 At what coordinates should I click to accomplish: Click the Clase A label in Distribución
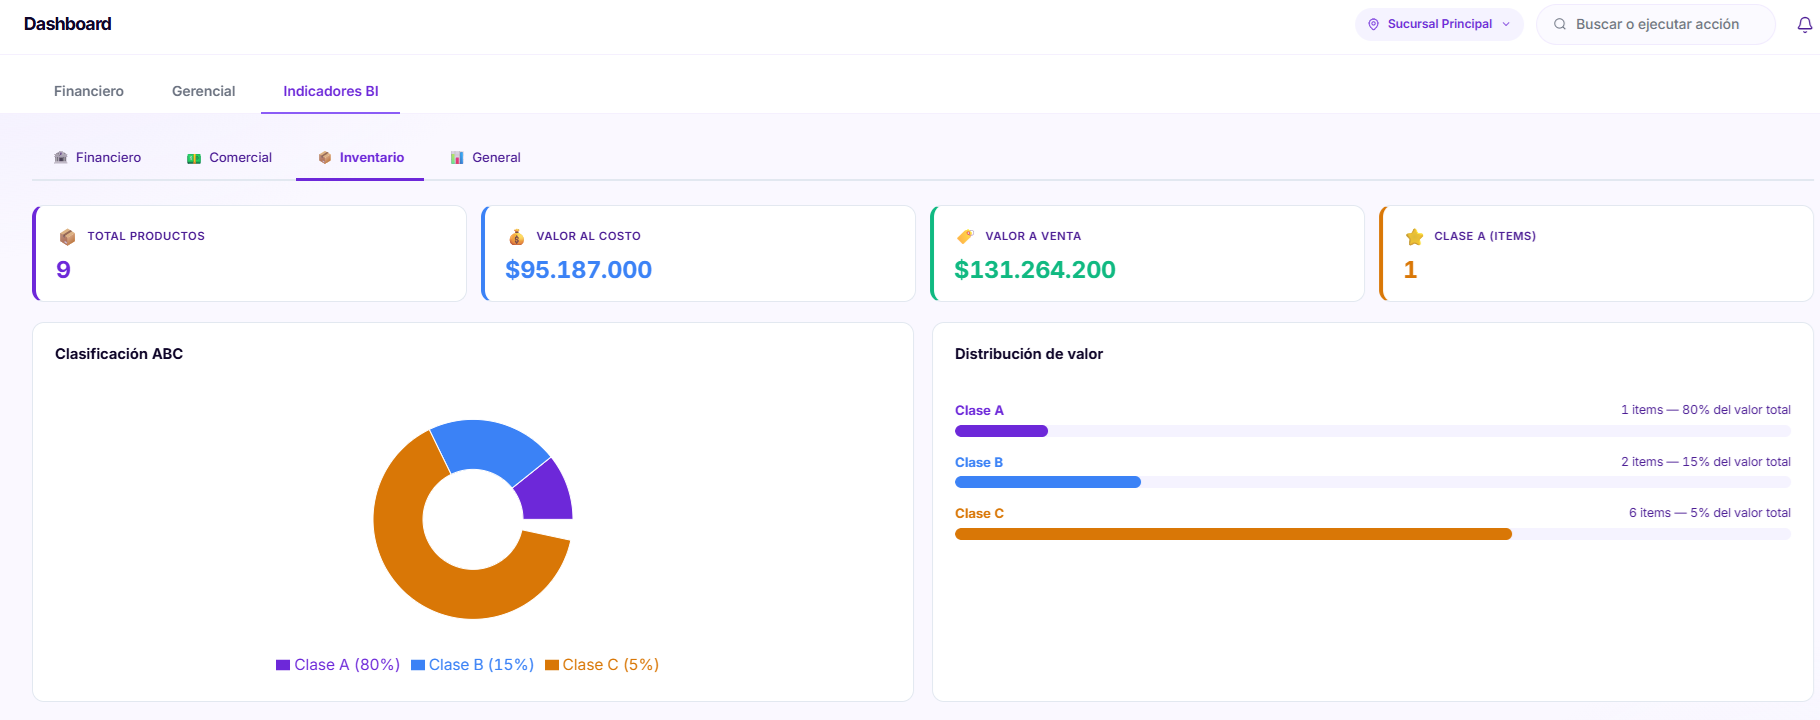[x=979, y=411]
